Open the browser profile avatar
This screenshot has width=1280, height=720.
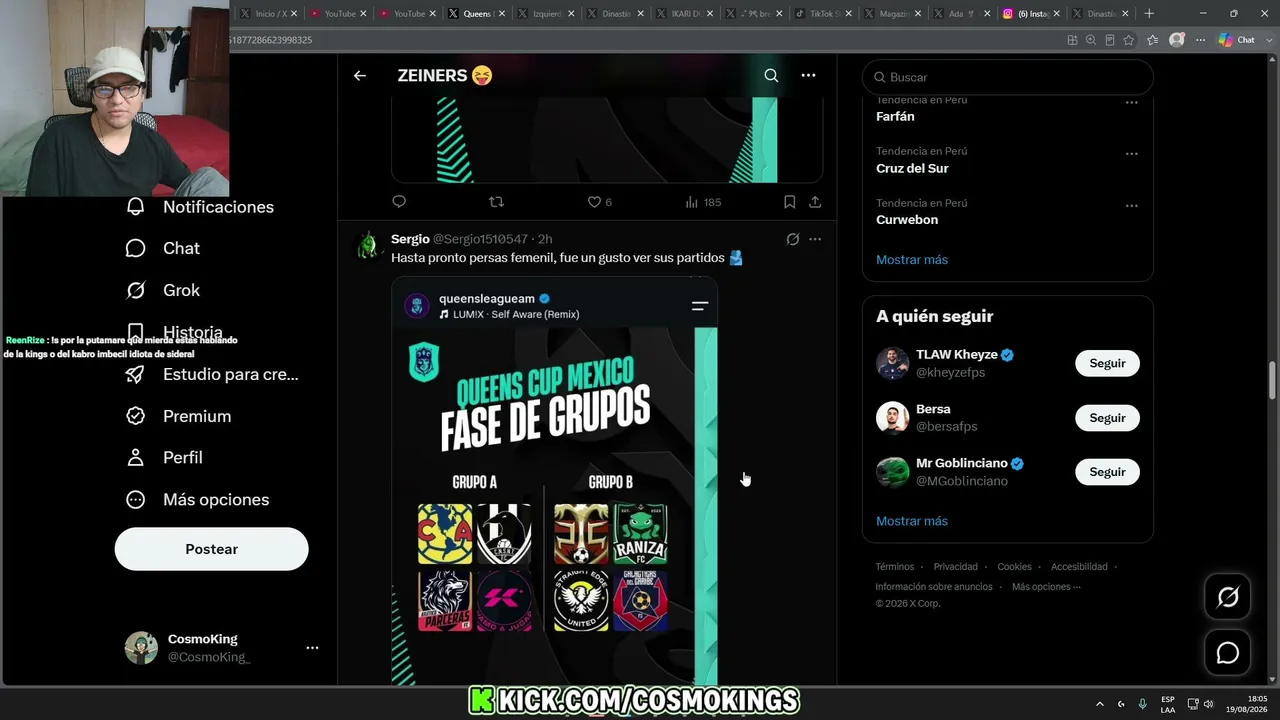(x=1177, y=40)
